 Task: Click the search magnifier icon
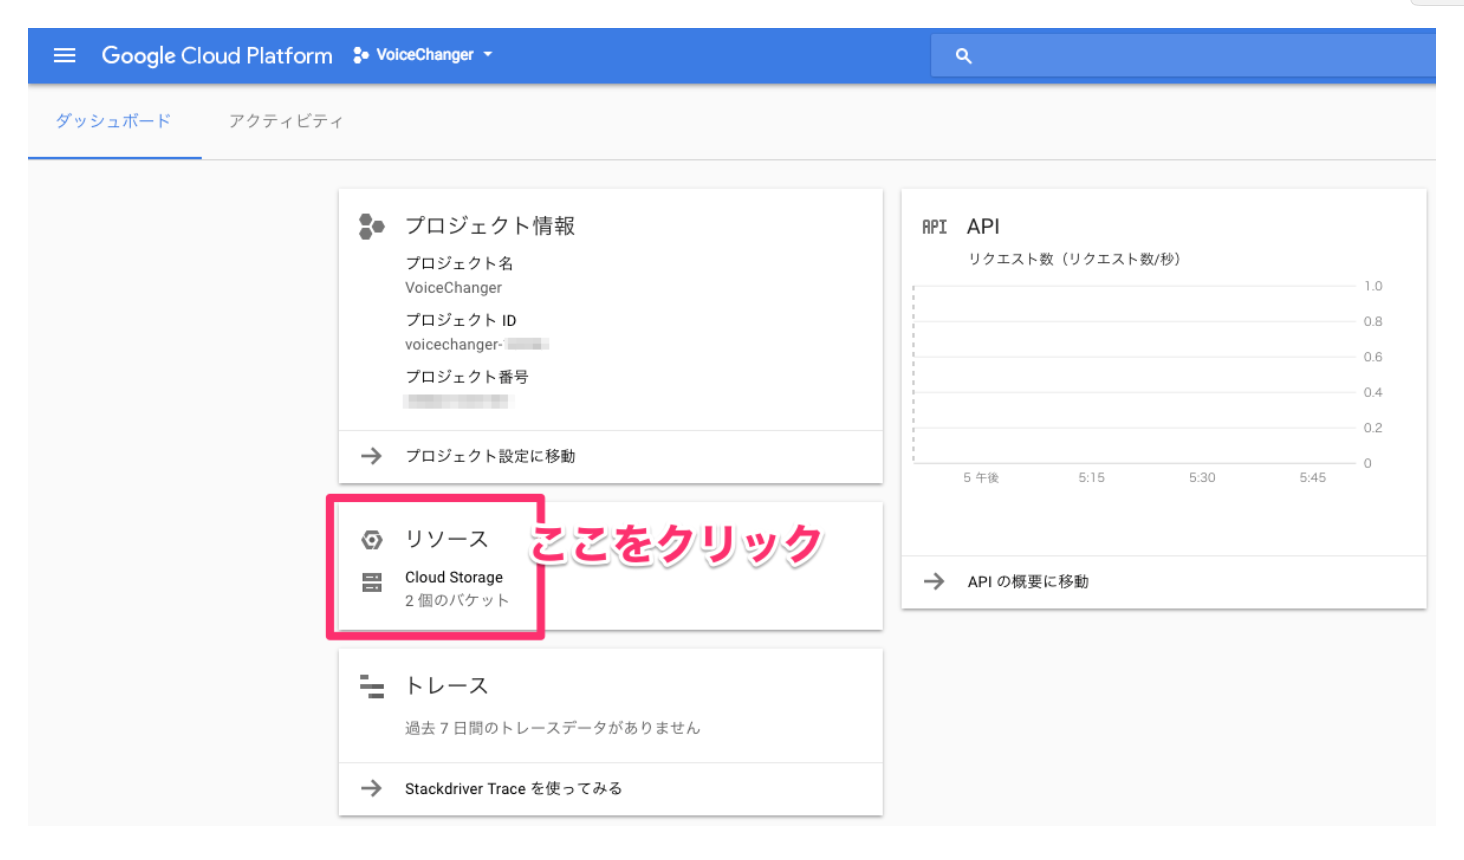tap(963, 56)
